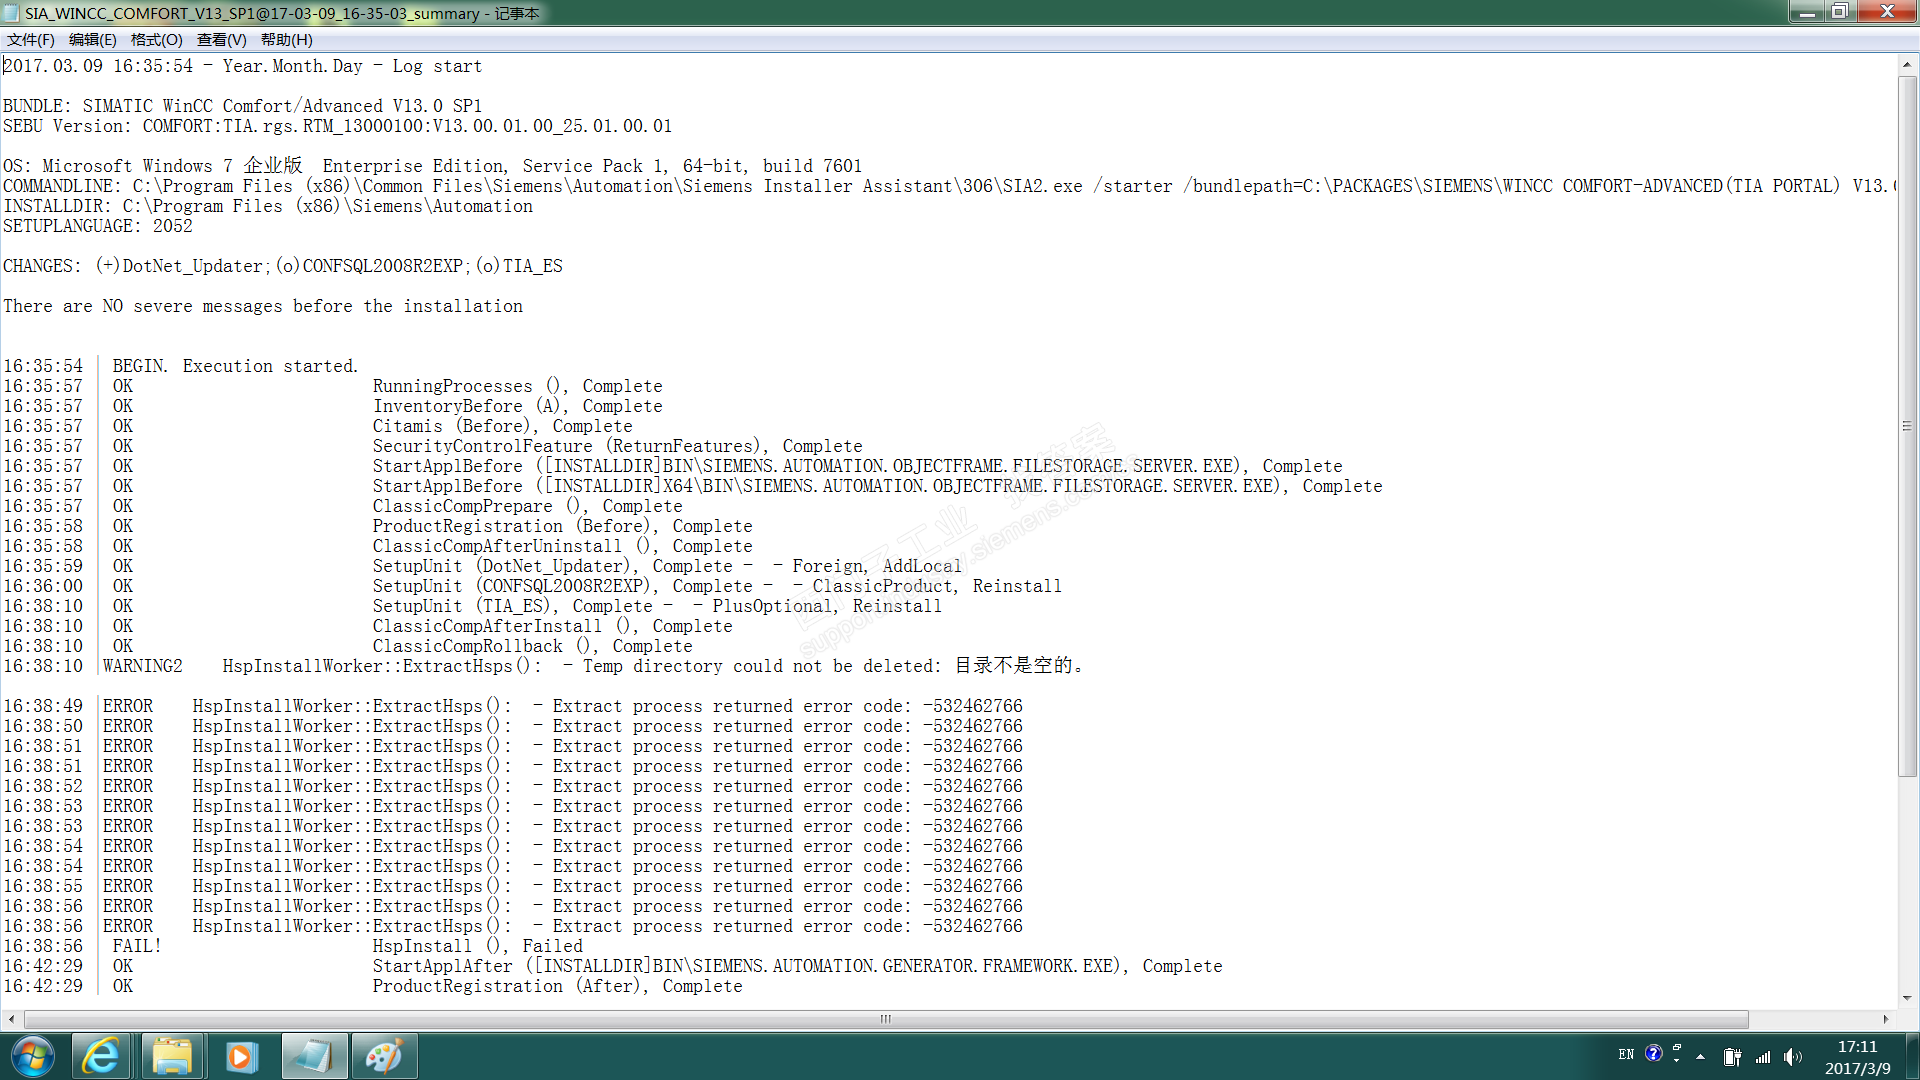Click the Windows Start orb

33,1056
